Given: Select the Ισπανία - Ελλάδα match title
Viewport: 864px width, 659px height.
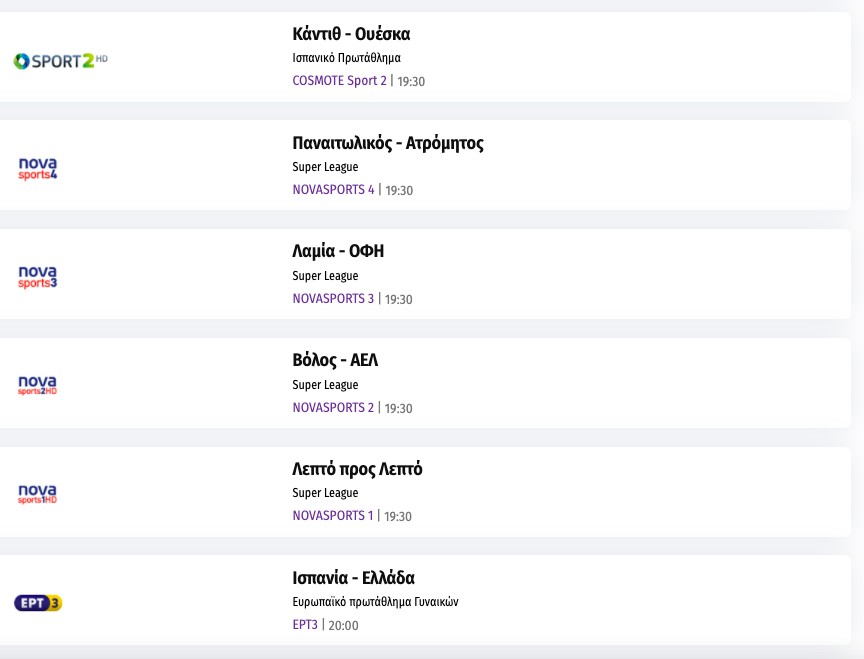Looking at the screenshot, I should coord(353,578).
